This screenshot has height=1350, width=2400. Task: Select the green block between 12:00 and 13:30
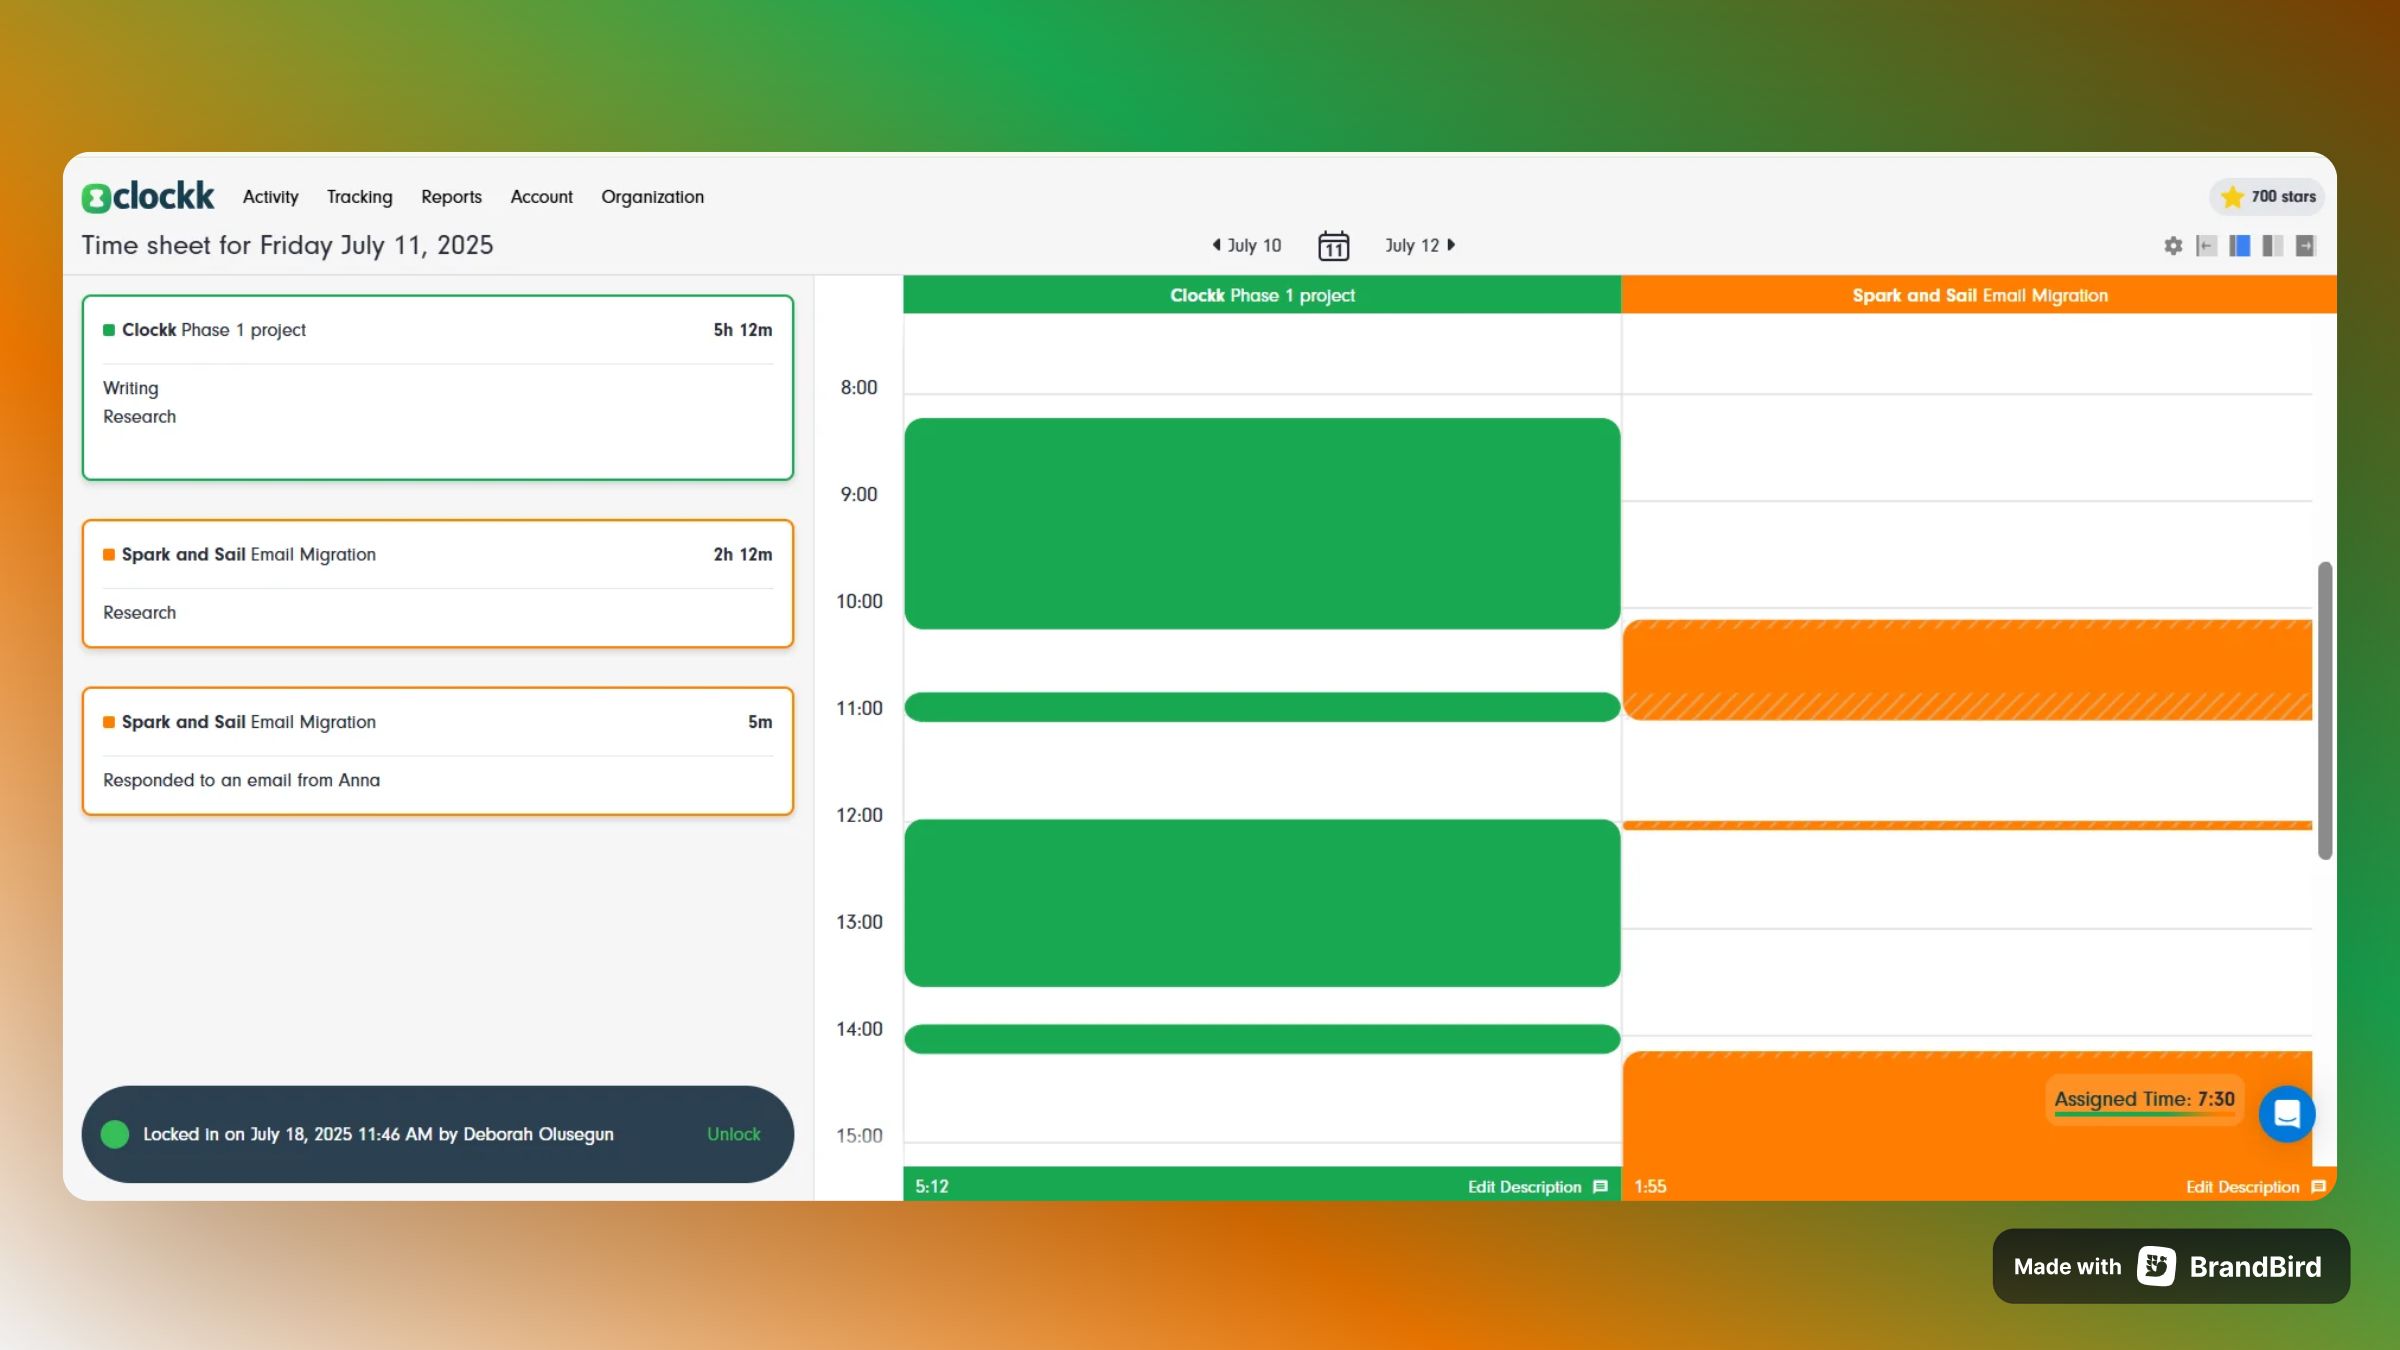(1262, 903)
